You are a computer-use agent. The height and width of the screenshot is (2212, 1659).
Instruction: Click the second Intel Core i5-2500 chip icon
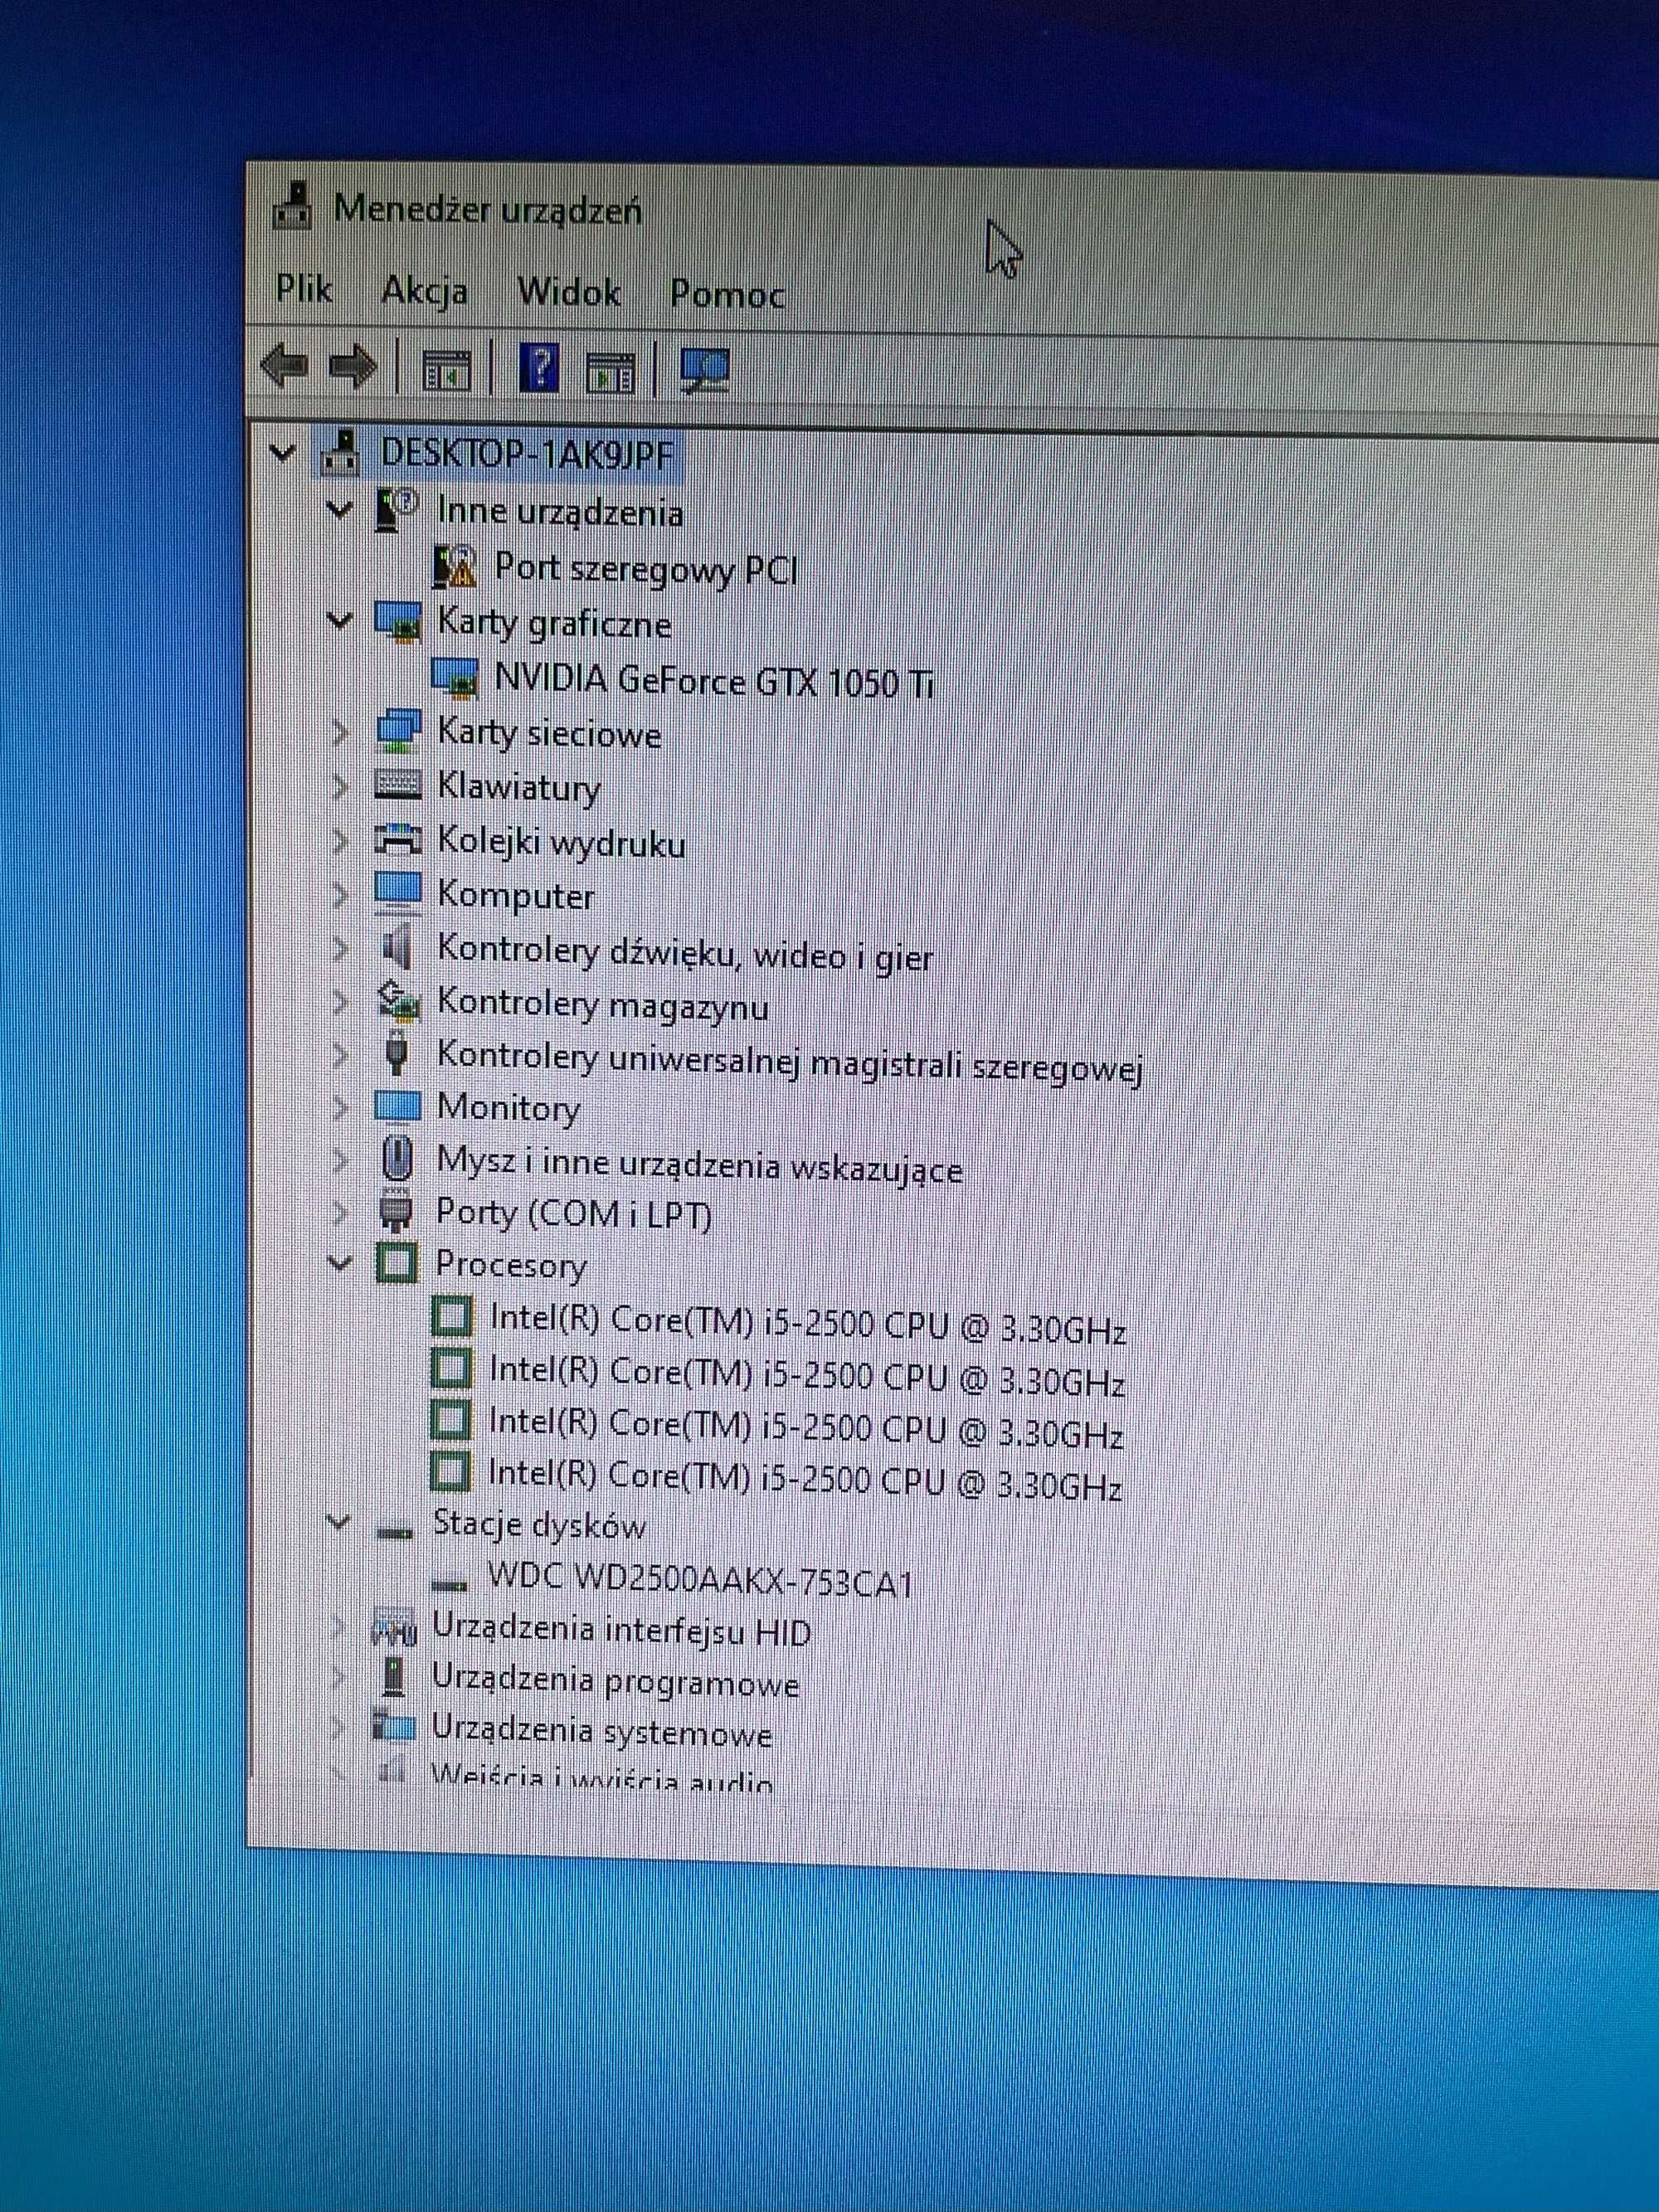[x=451, y=1367]
